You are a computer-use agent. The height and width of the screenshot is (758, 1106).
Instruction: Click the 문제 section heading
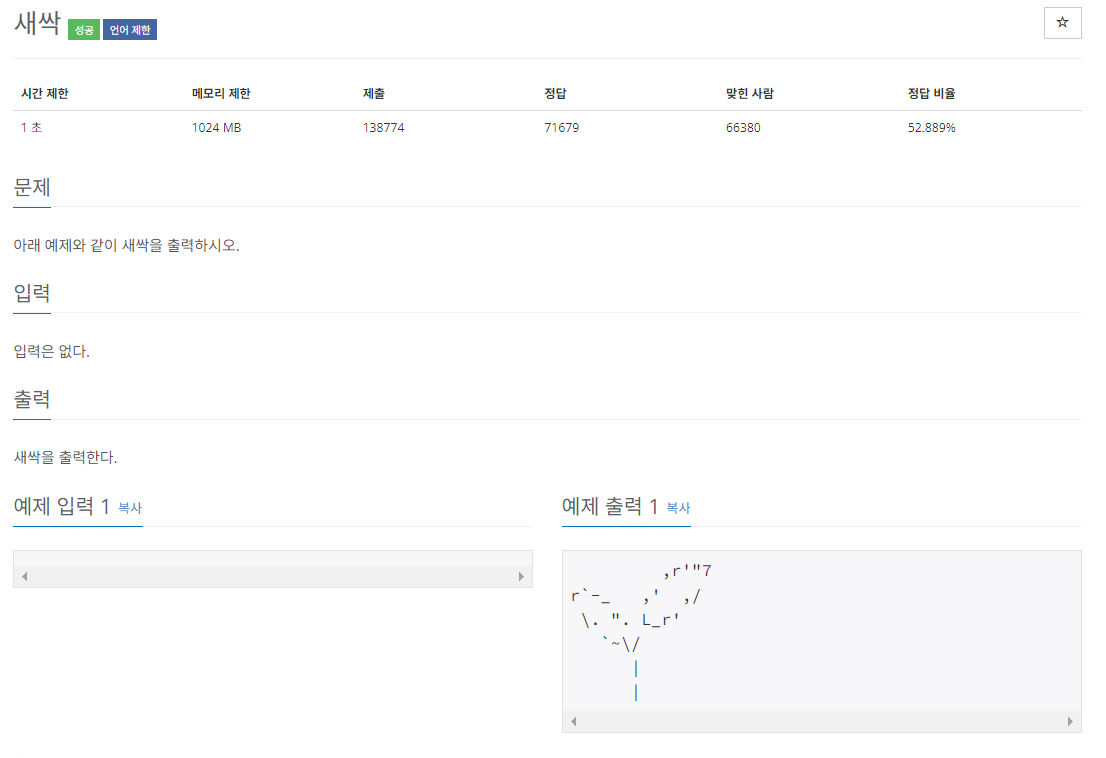coord(30,188)
